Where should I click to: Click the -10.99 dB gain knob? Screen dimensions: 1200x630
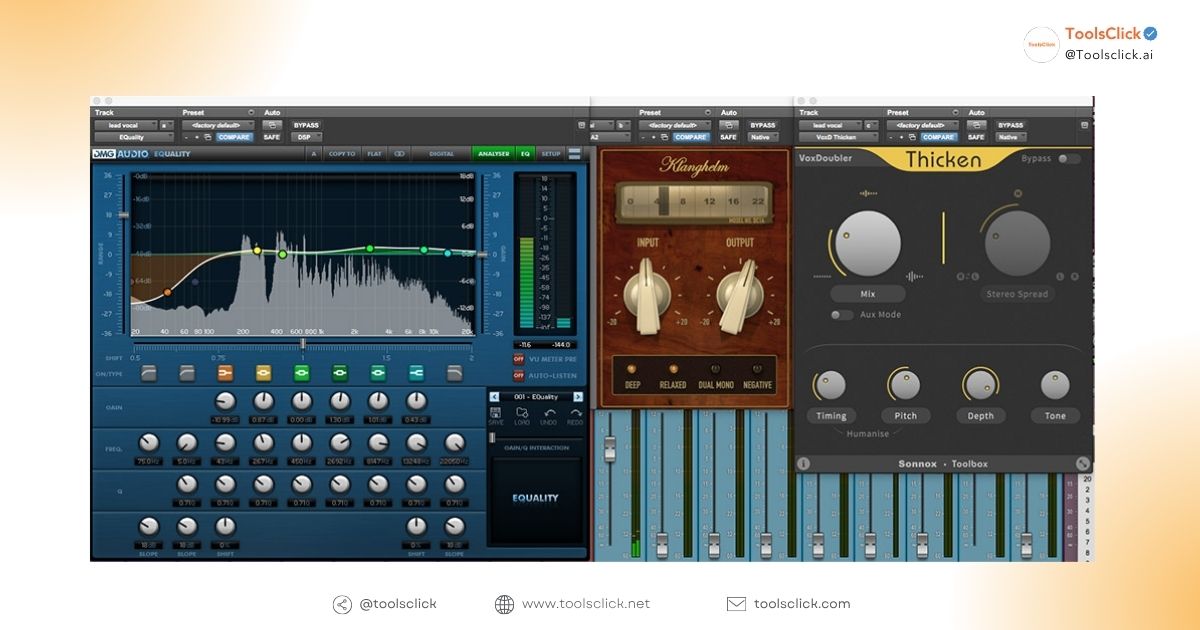tap(225, 401)
